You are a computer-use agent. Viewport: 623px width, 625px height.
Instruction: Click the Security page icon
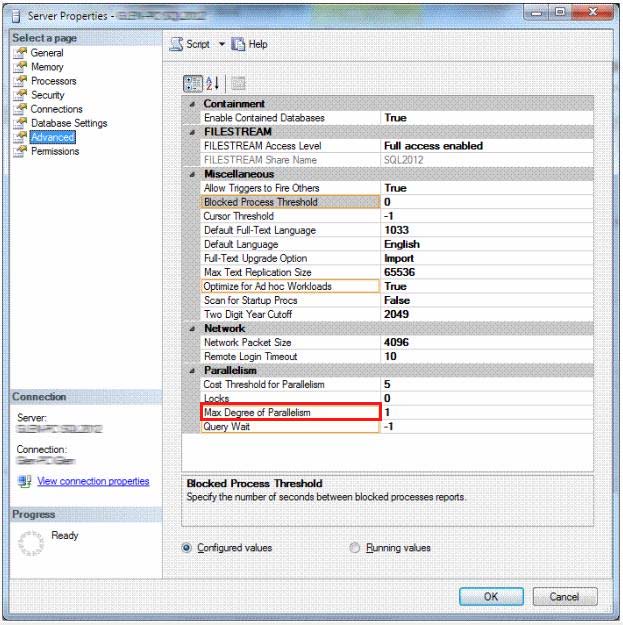coord(20,95)
